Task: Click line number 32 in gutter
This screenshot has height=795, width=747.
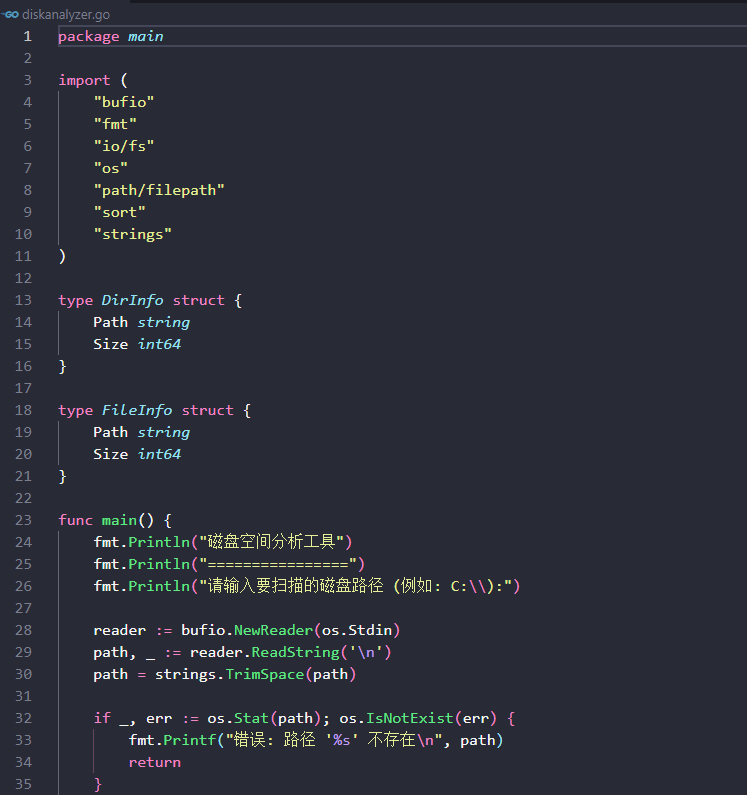Action: 23,718
